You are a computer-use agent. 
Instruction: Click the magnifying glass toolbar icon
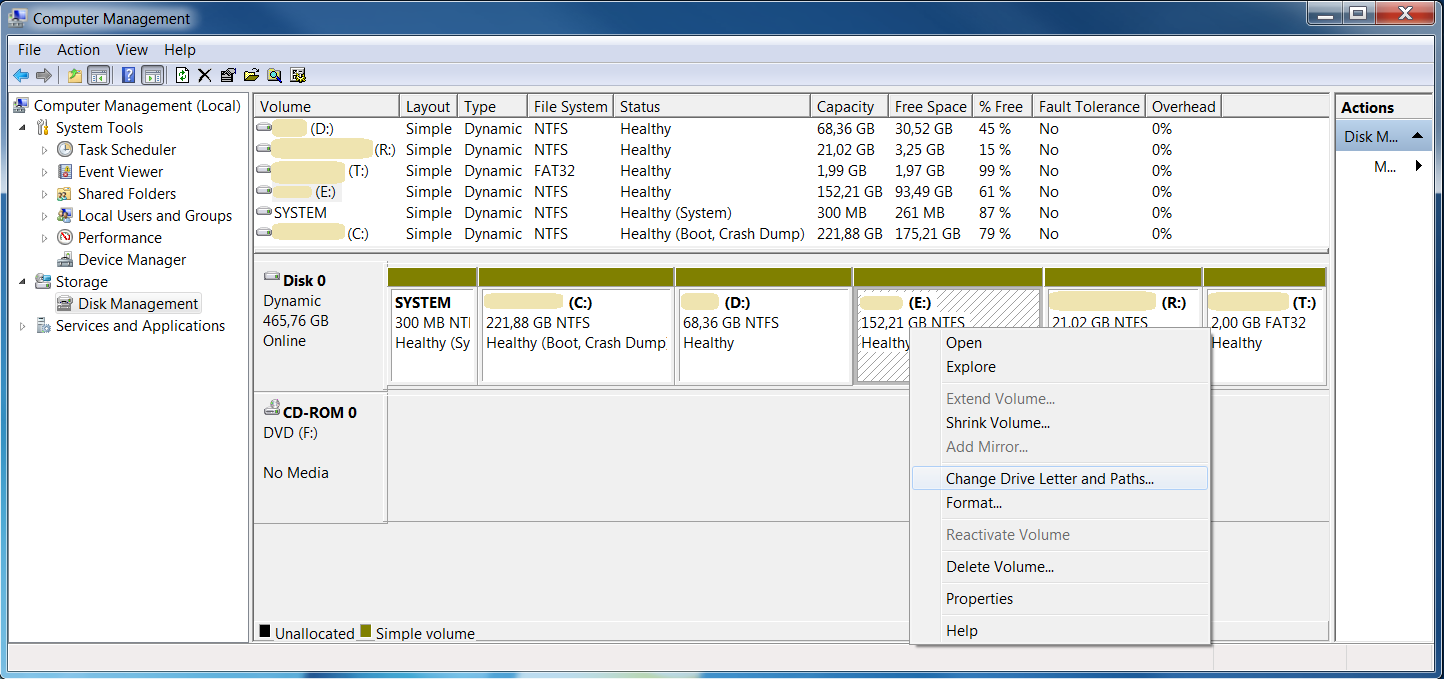pos(274,75)
